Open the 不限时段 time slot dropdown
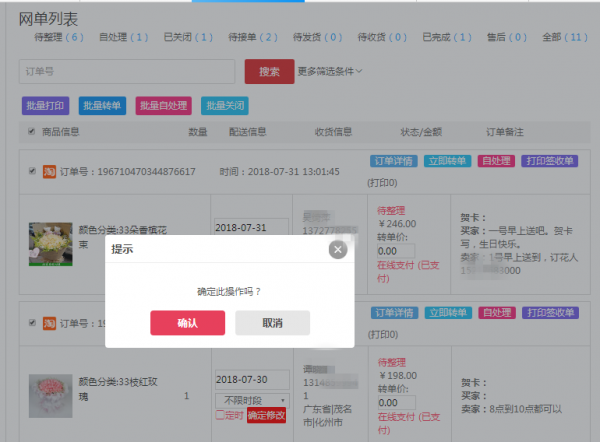 [251, 399]
